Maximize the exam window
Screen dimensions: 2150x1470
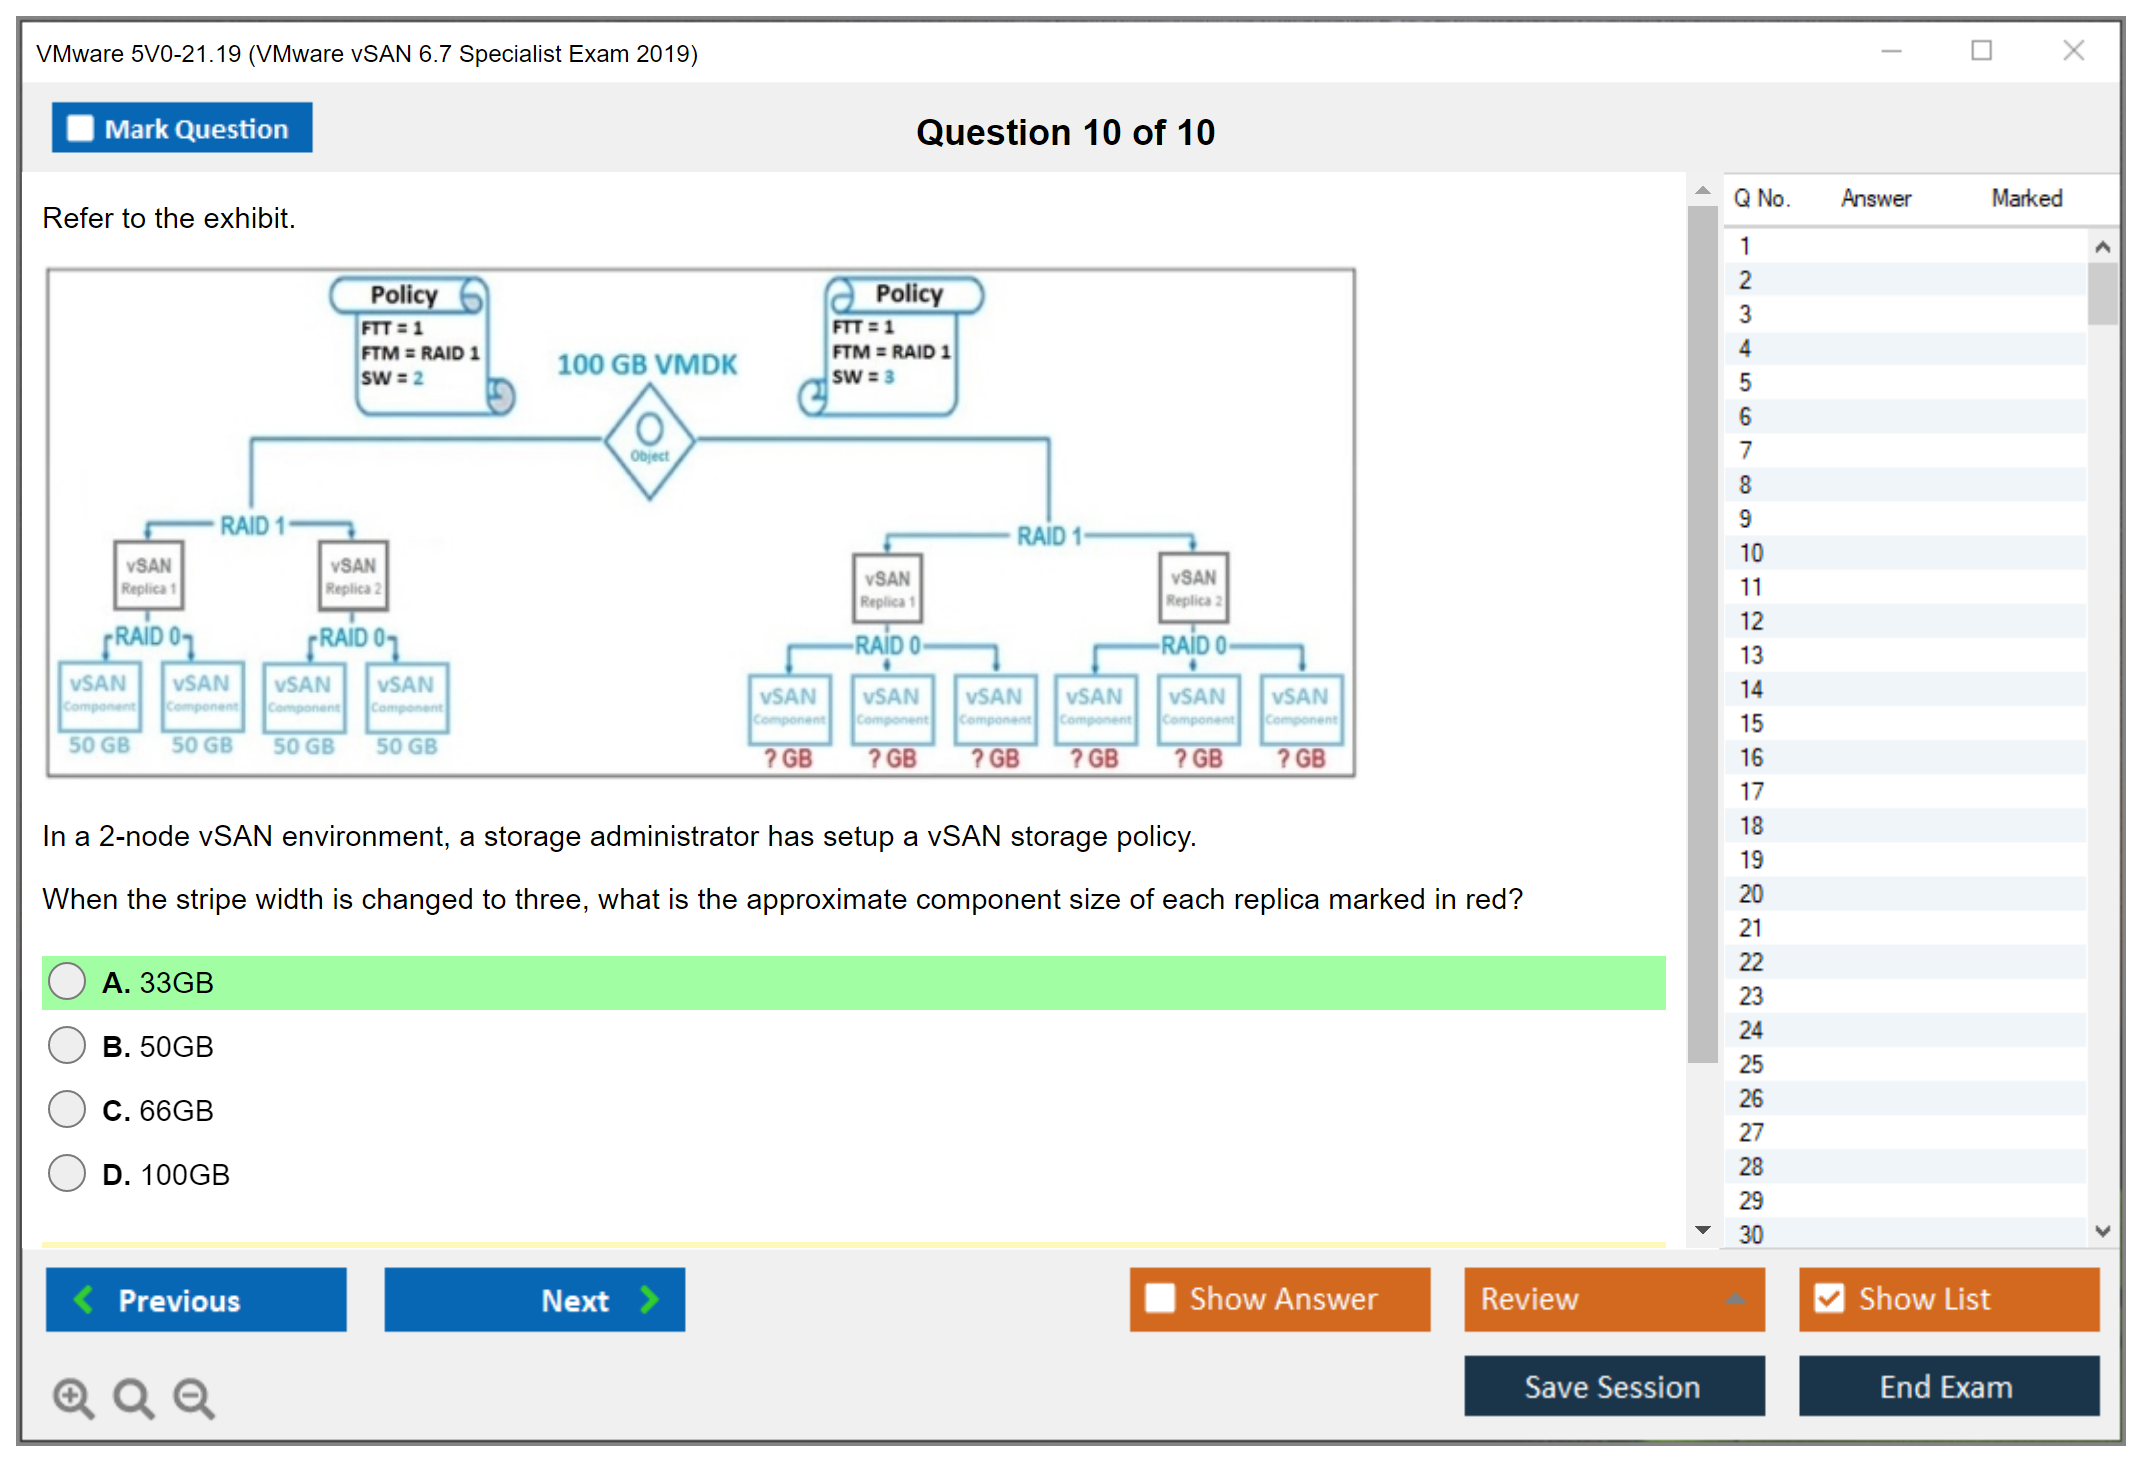point(1981,51)
